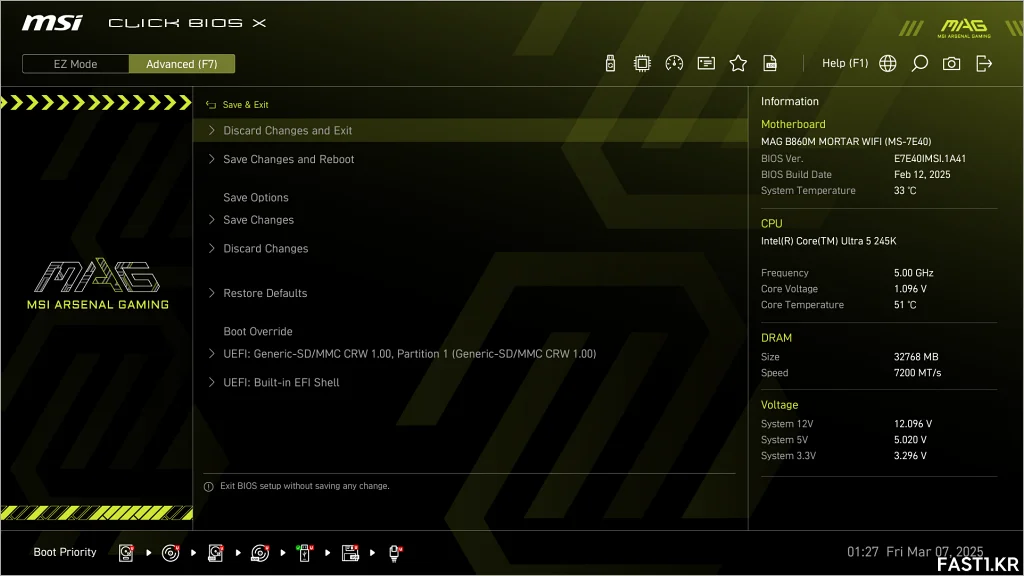Click DRAM speed 7200 MT/s
1024x576 pixels.
[917, 373]
